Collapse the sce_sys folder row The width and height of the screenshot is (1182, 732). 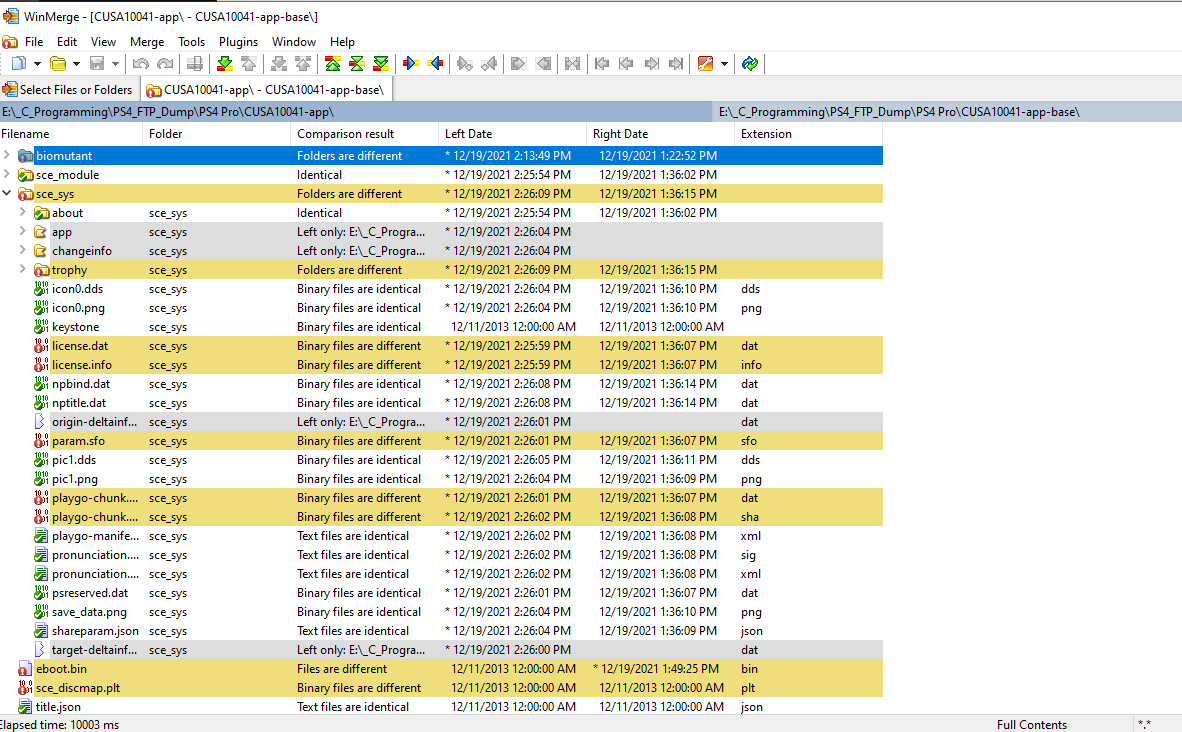click(7, 193)
